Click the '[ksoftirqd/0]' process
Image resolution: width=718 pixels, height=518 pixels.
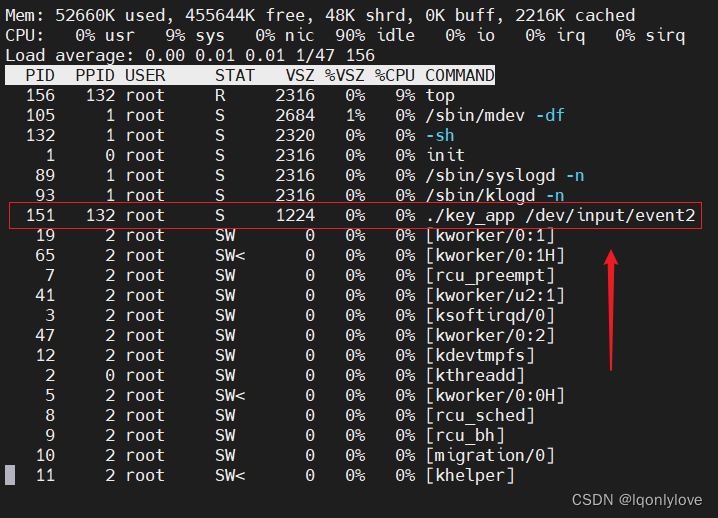pos(490,316)
